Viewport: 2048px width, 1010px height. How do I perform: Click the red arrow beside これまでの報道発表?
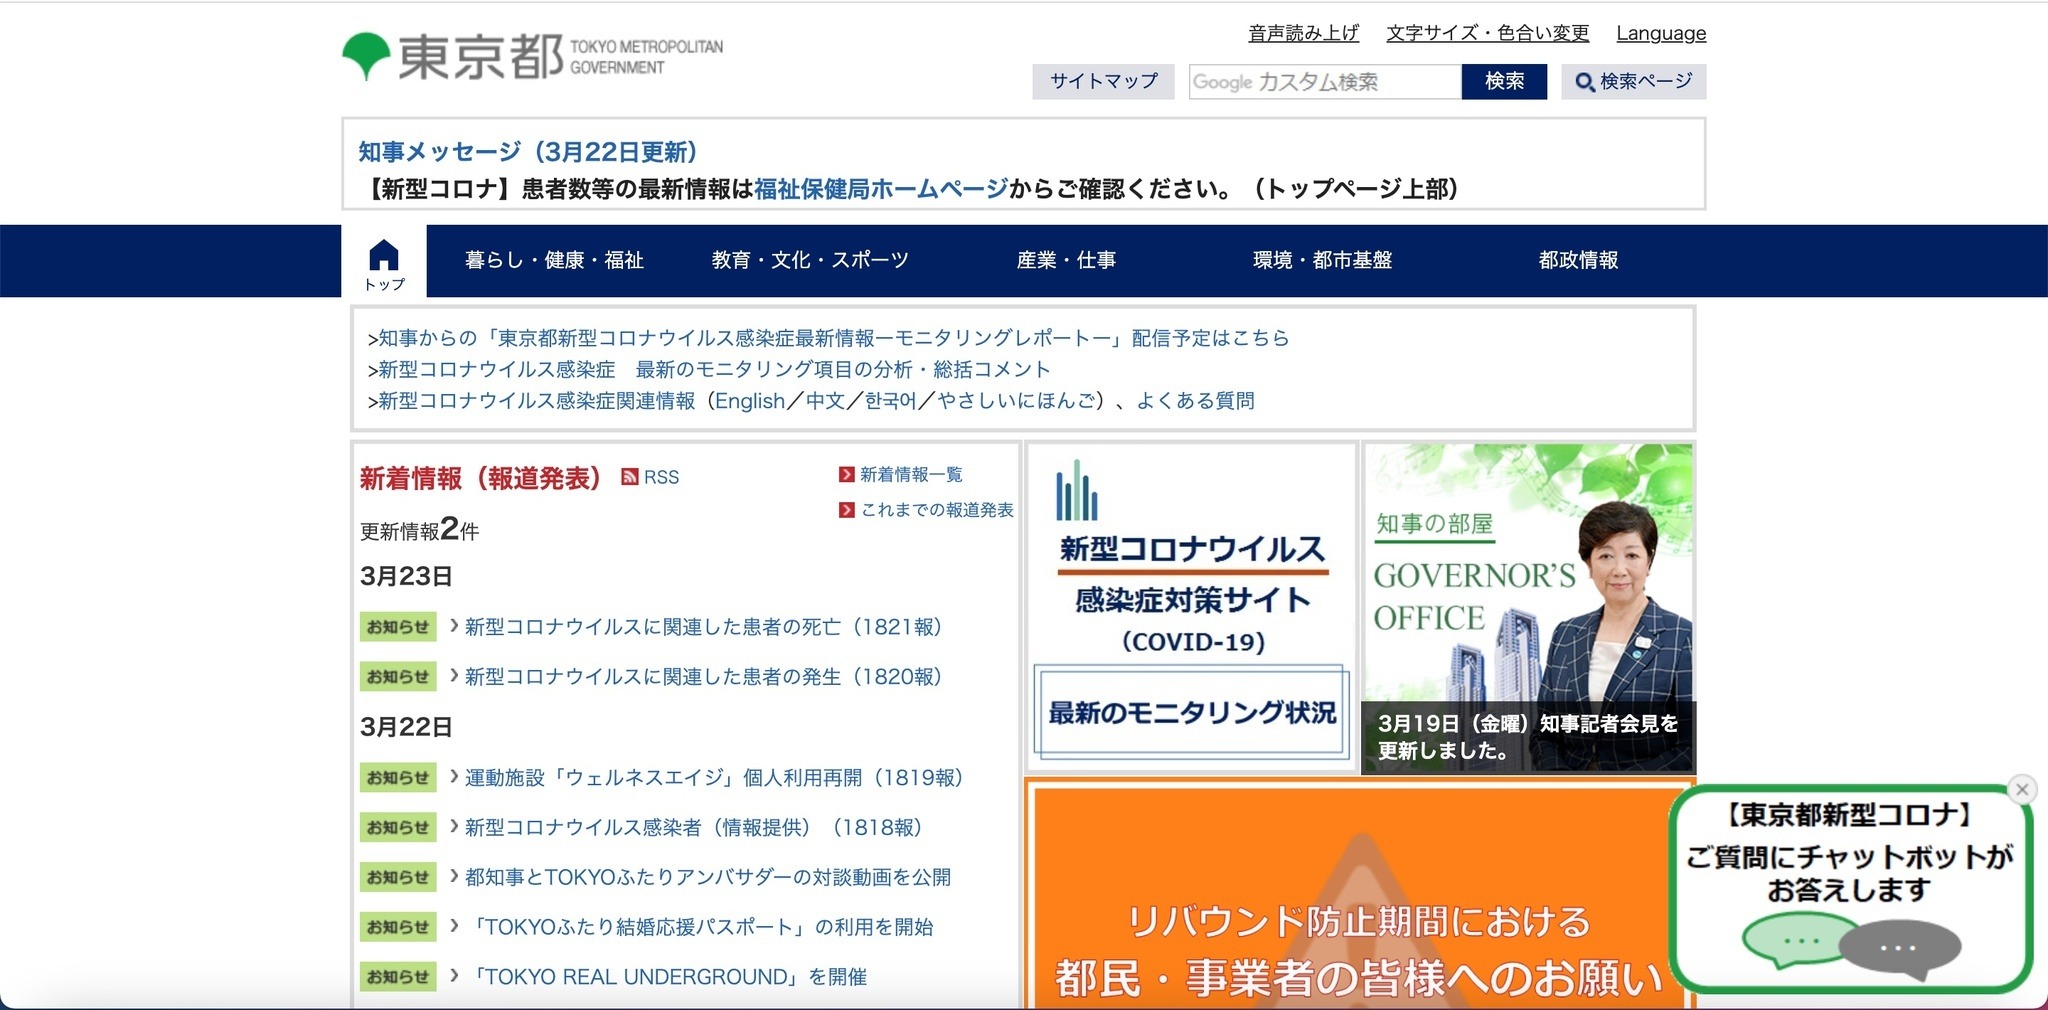[847, 510]
